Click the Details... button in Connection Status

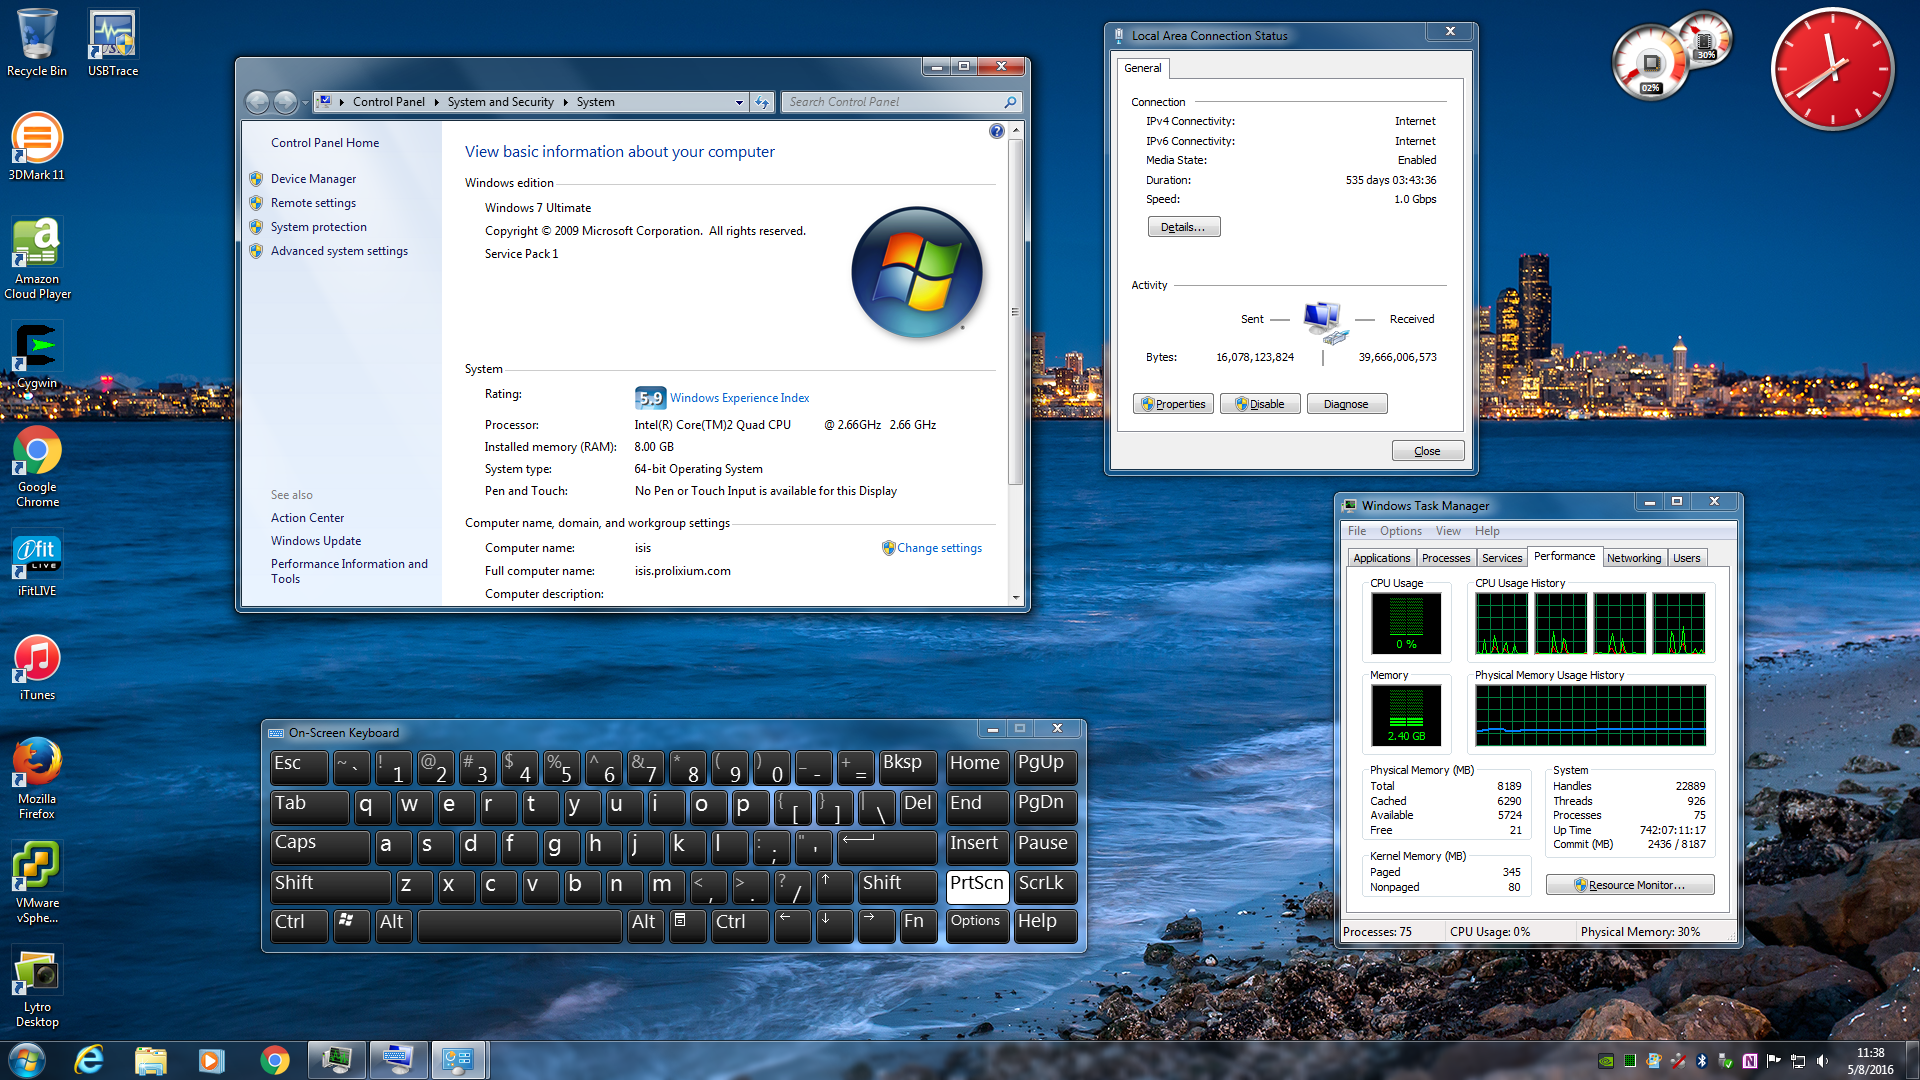point(1183,227)
